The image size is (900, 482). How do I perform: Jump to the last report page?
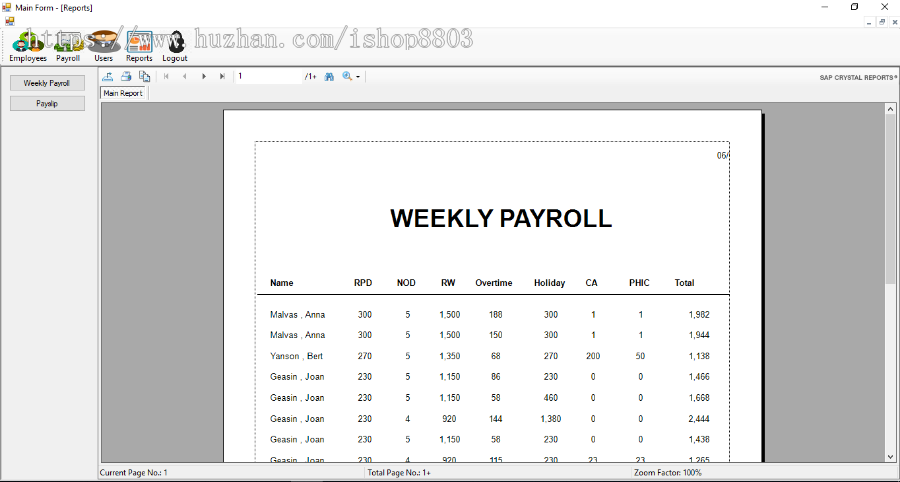222,76
